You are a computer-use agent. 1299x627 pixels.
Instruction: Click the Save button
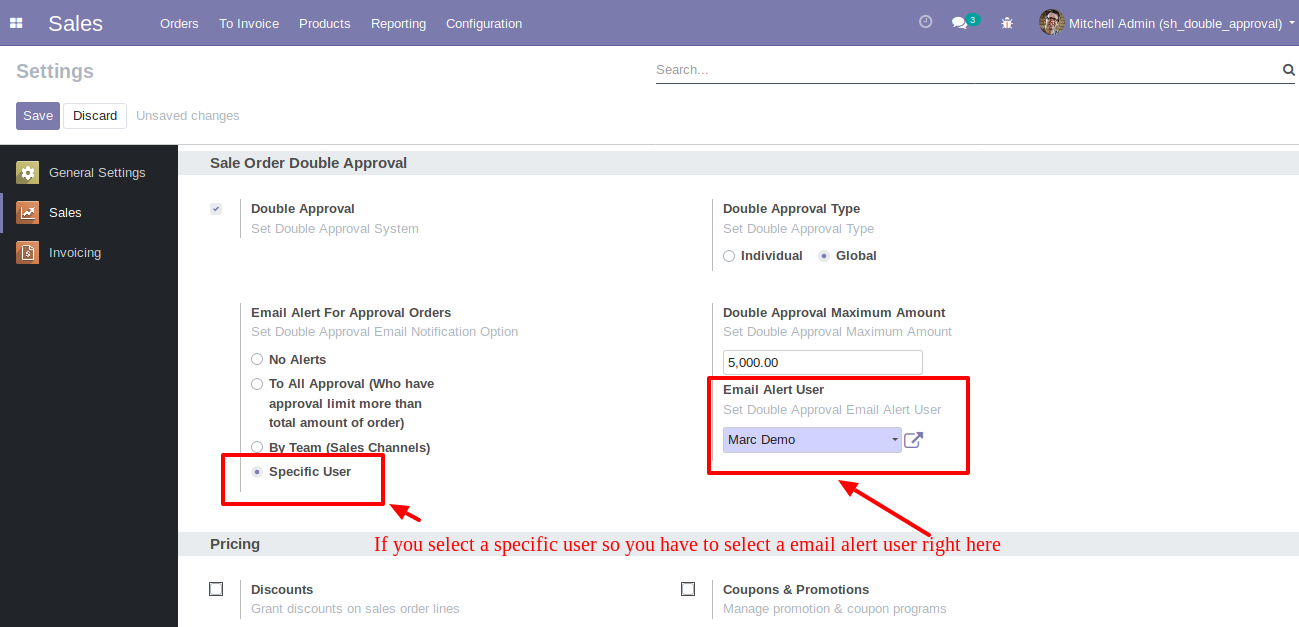(38, 116)
